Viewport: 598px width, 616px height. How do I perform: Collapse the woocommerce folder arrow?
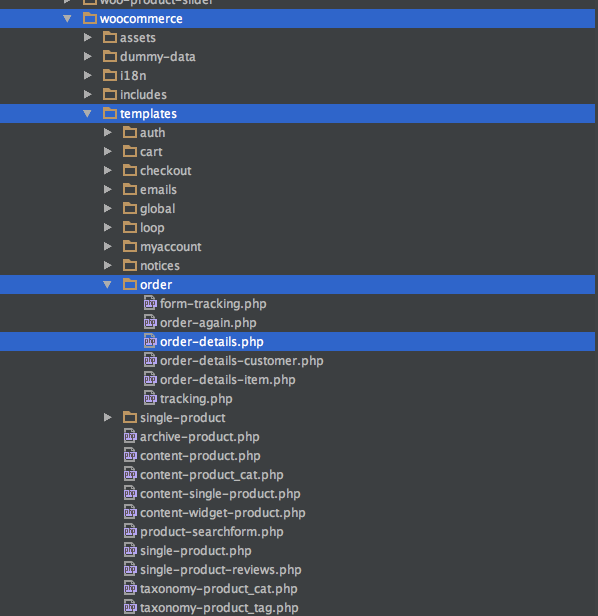coord(67,18)
